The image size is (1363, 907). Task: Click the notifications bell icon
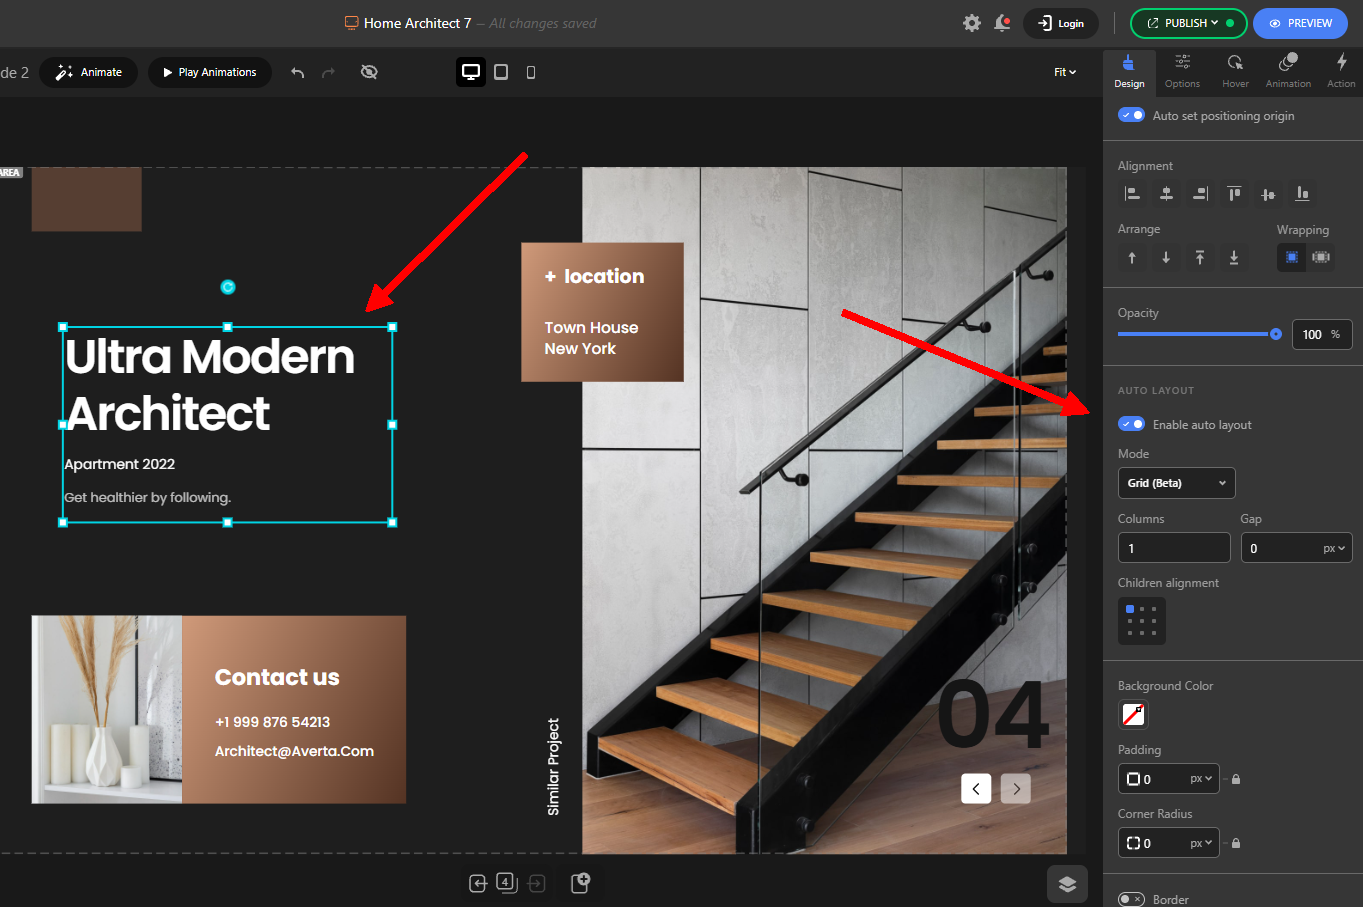click(x=1002, y=23)
